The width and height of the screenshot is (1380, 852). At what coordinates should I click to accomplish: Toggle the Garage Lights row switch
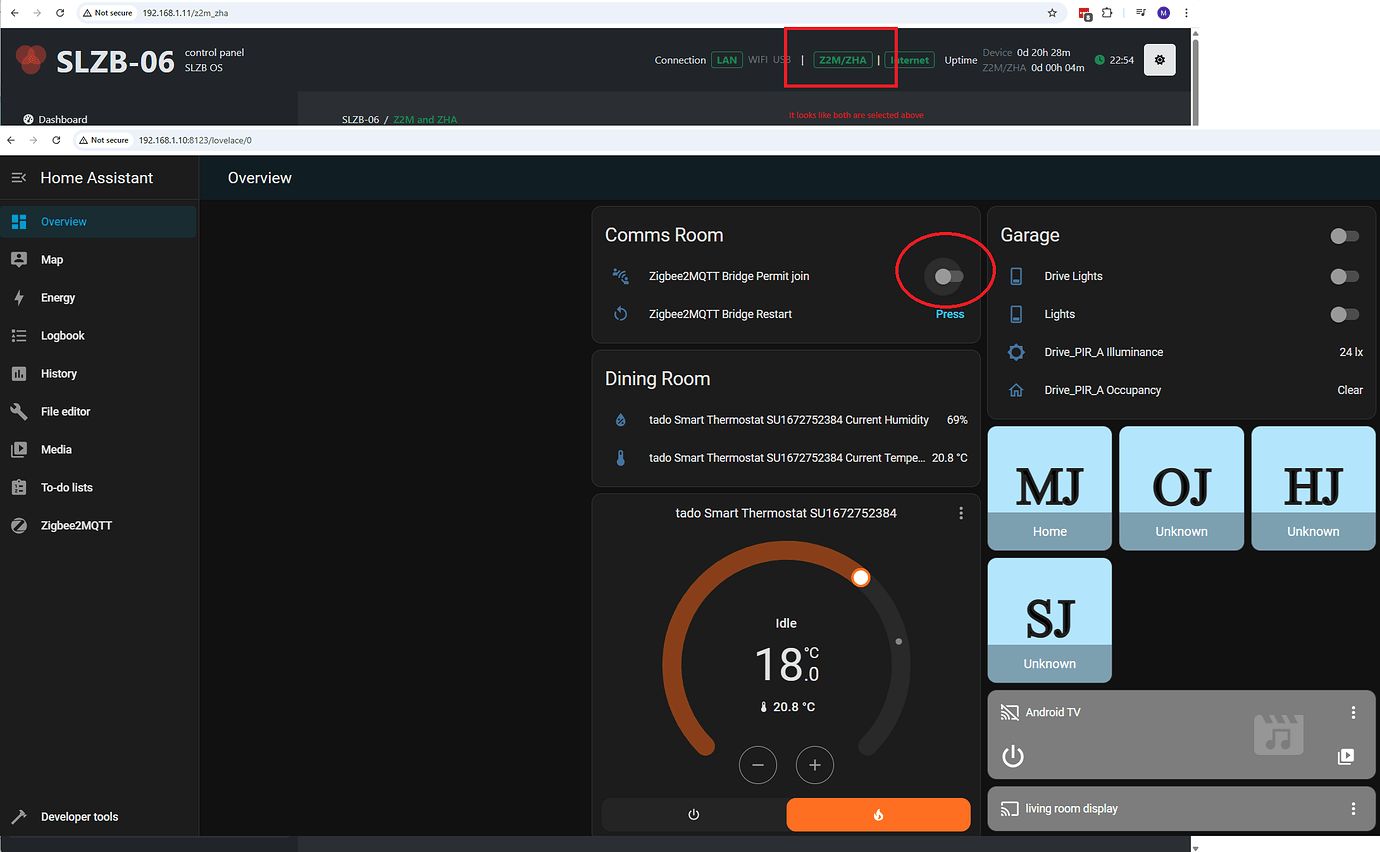pos(1344,314)
